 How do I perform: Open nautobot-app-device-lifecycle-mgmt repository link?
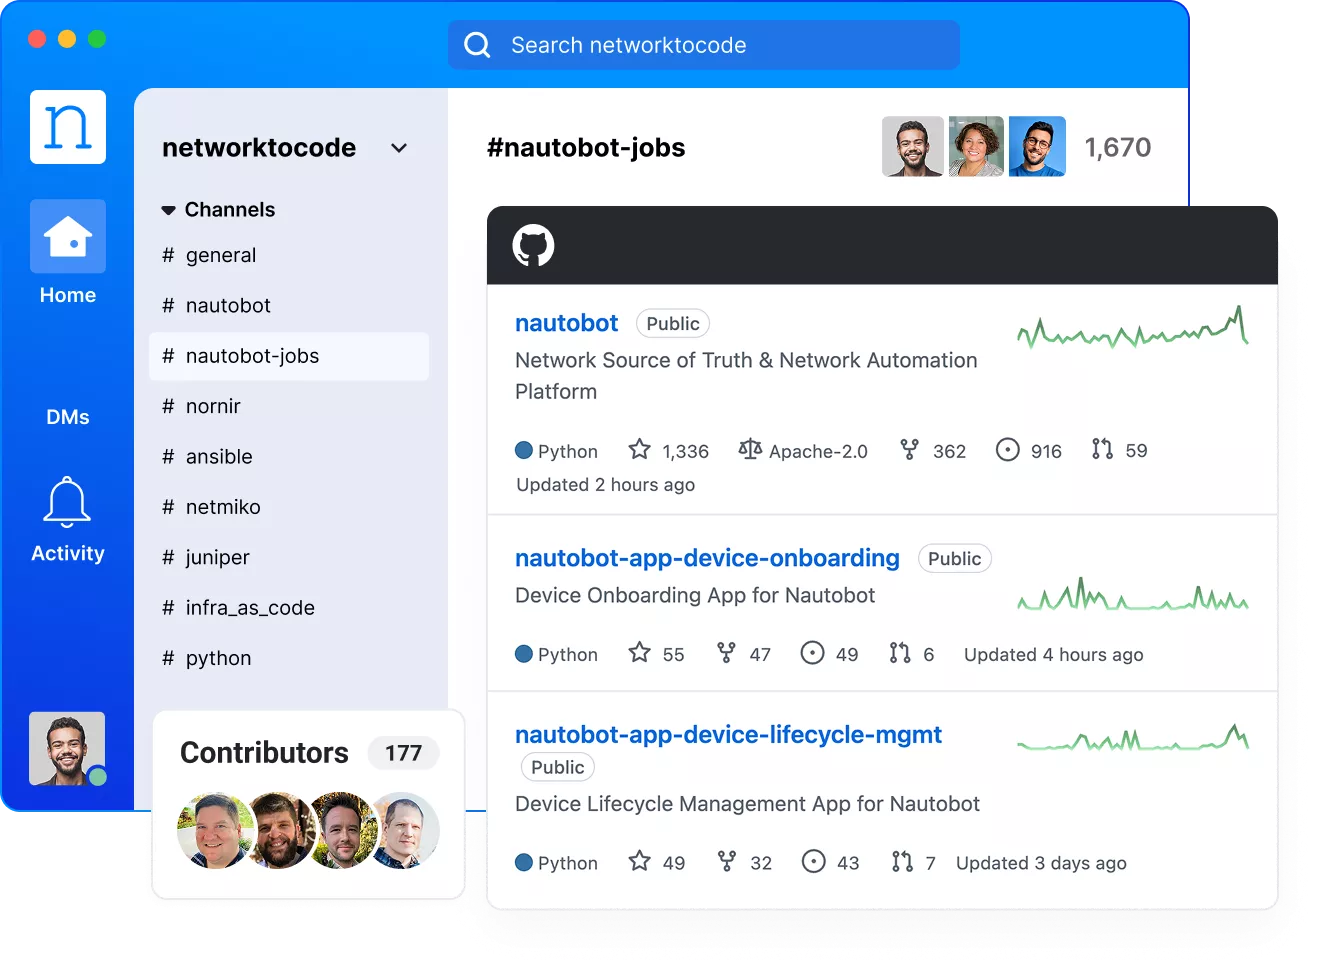click(x=728, y=735)
